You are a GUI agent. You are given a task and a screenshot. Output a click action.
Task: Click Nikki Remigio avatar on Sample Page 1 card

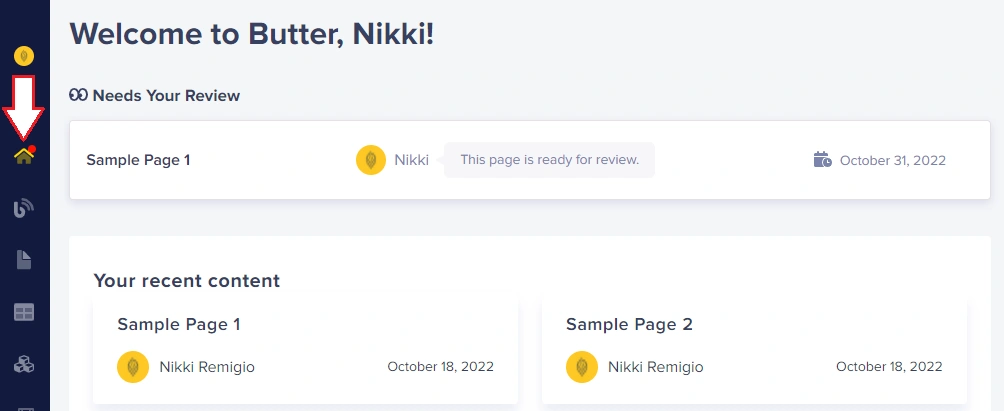pyautogui.click(x=133, y=367)
